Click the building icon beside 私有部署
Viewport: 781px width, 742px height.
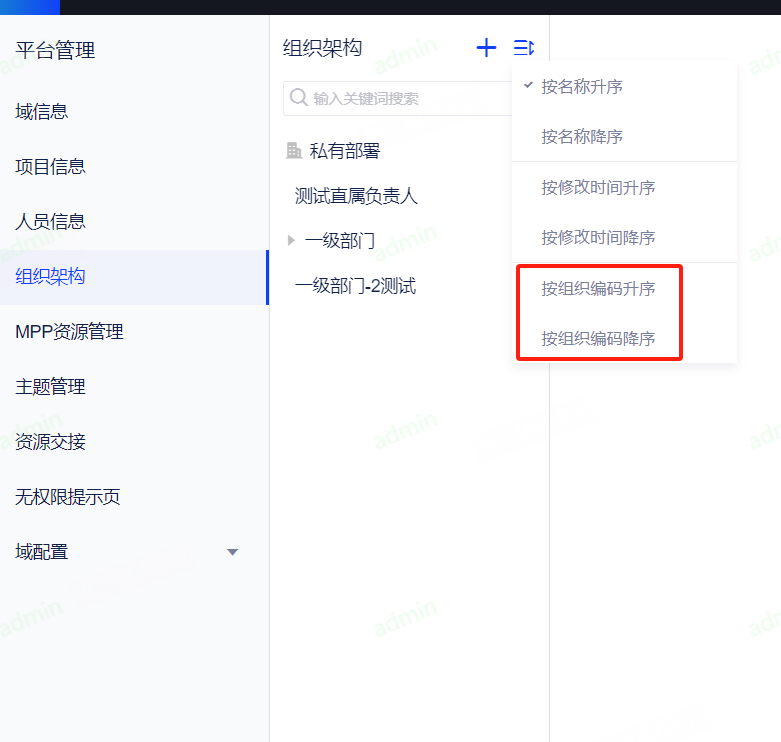coord(294,151)
